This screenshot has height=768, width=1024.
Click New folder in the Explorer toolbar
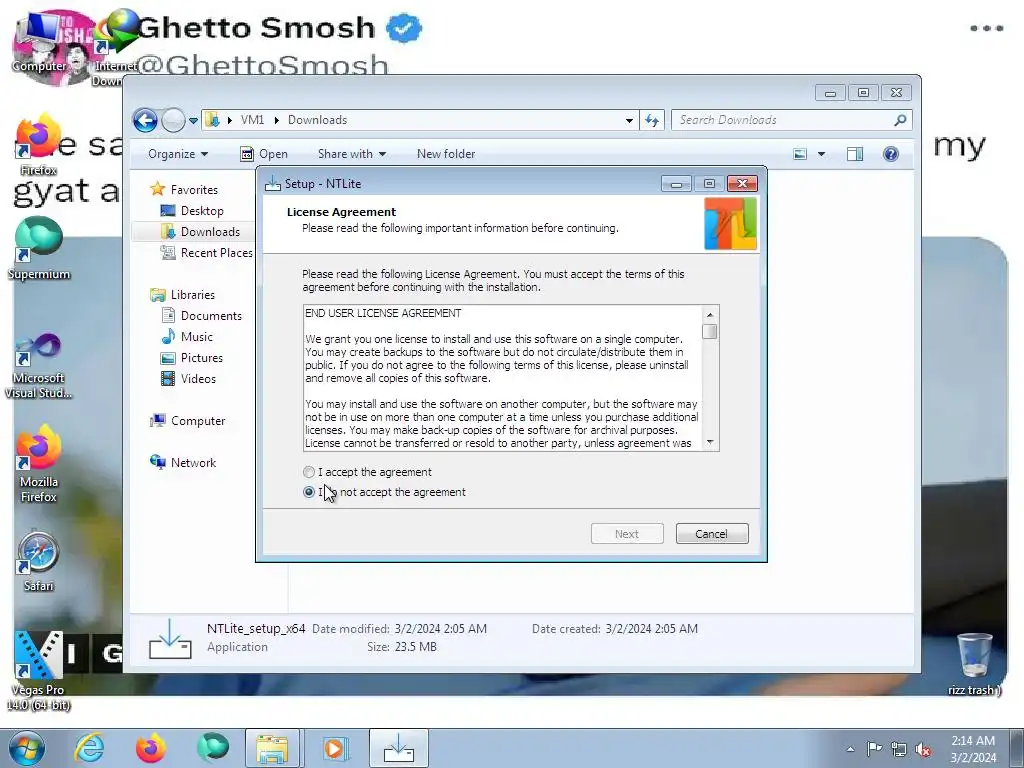click(446, 154)
